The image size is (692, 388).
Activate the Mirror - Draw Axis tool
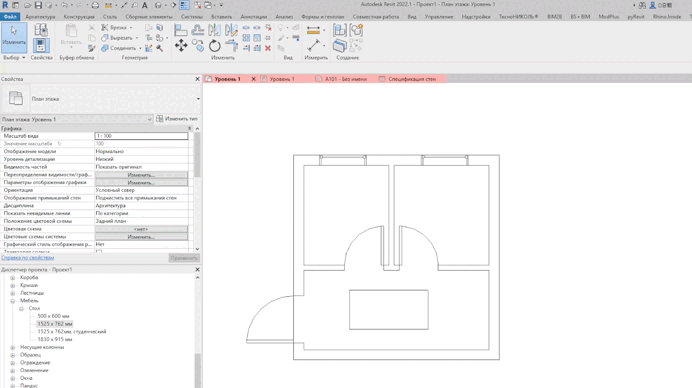(231, 30)
